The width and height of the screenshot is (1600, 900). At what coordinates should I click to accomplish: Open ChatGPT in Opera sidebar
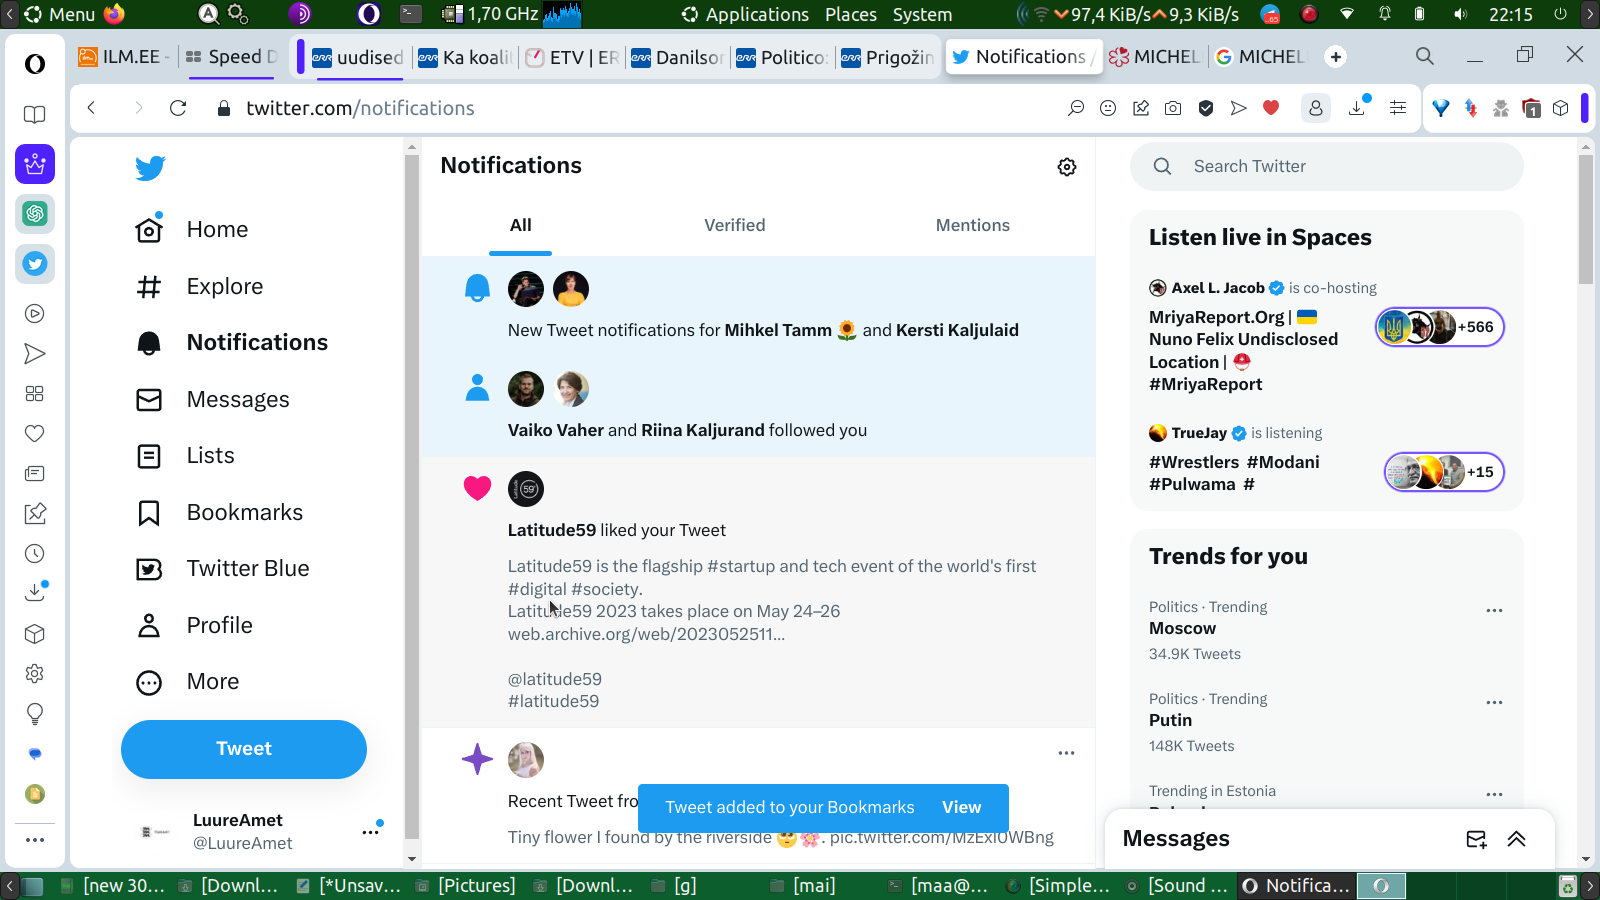[x=35, y=213]
